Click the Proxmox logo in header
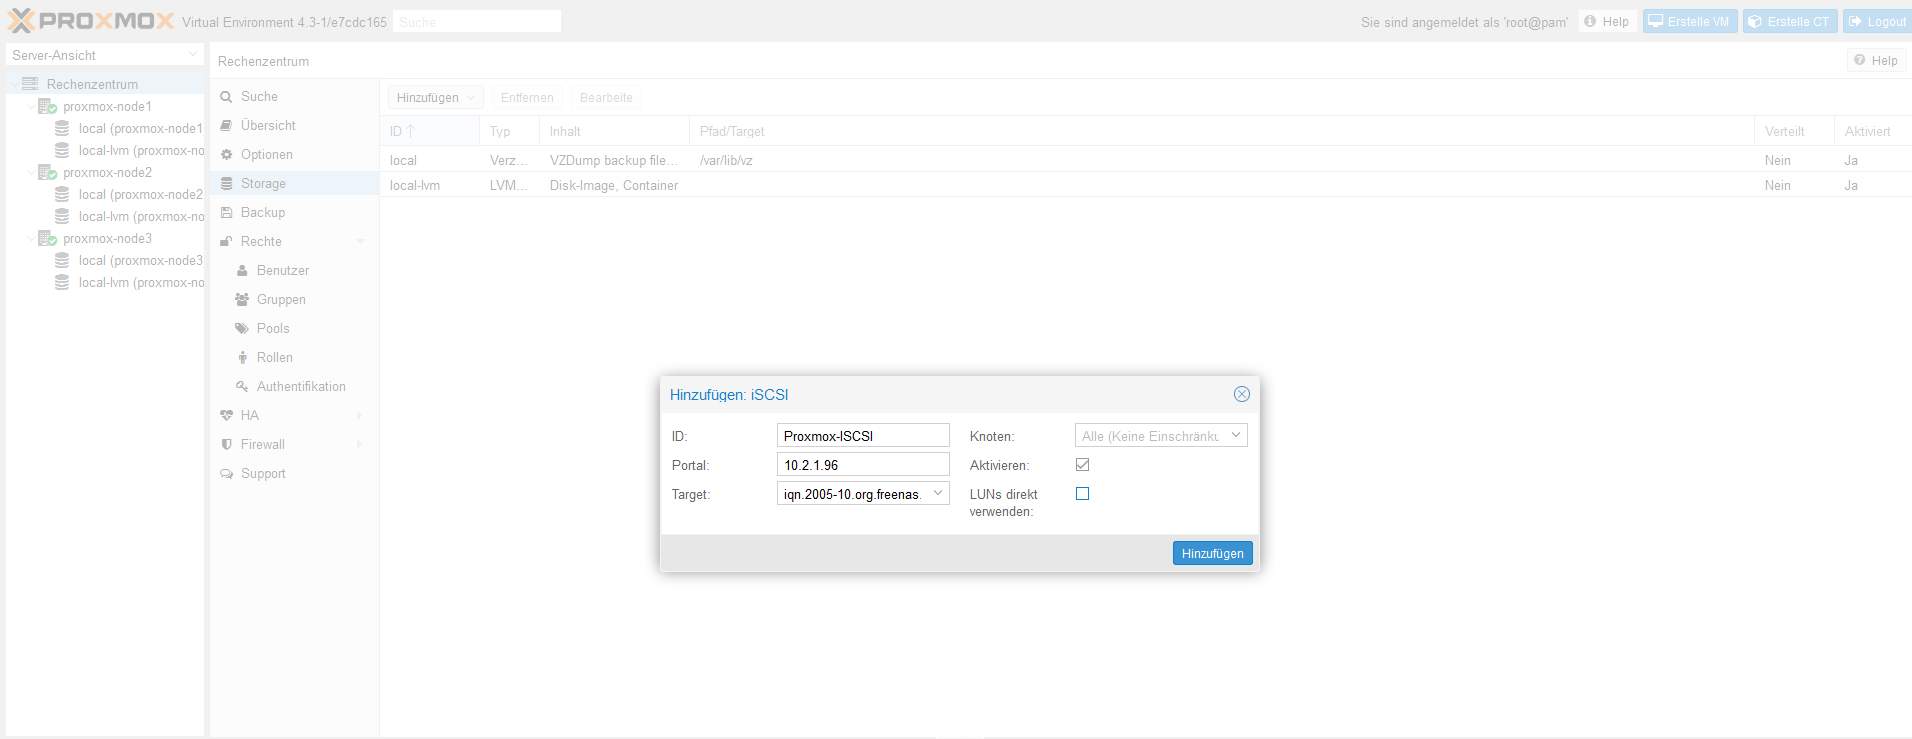 91,21
